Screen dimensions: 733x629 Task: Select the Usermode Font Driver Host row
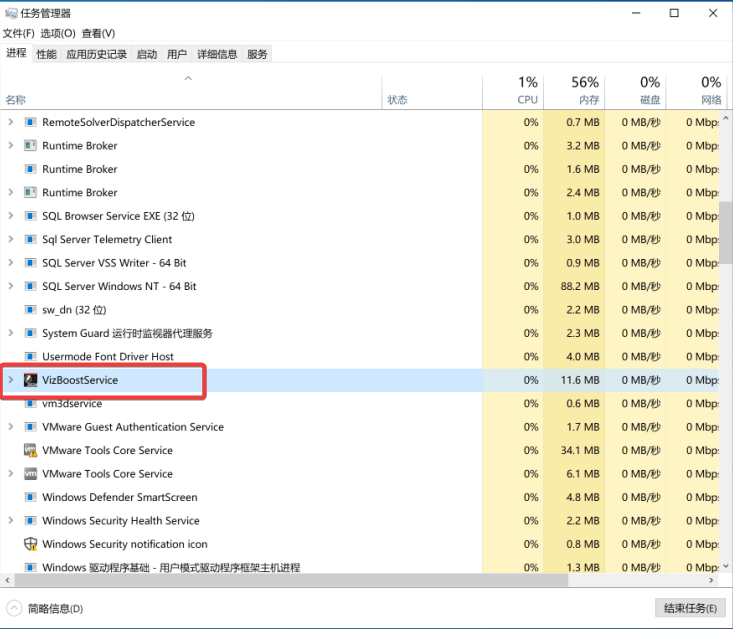point(359,357)
